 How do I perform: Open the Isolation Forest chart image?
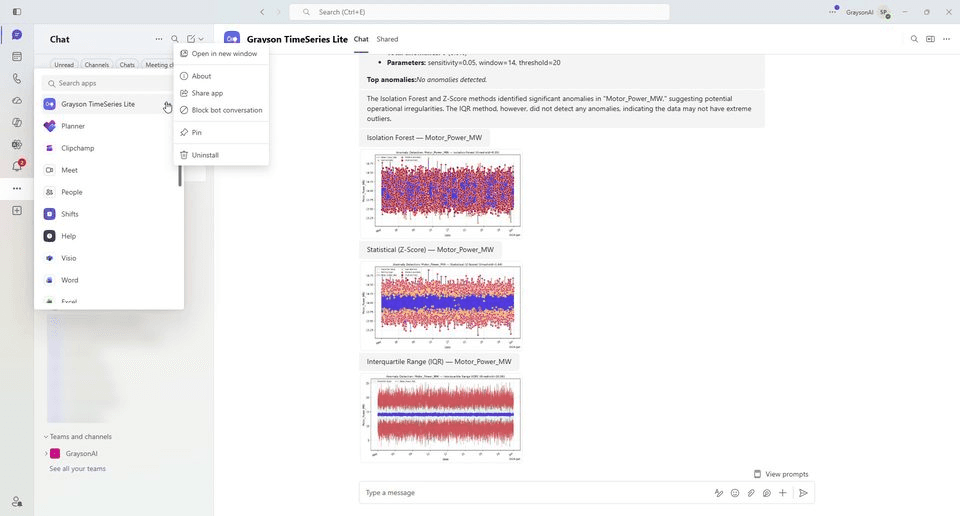(441, 193)
